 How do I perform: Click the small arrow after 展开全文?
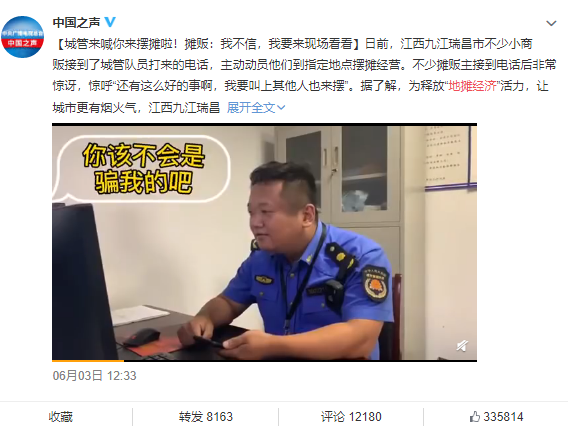point(281,108)
